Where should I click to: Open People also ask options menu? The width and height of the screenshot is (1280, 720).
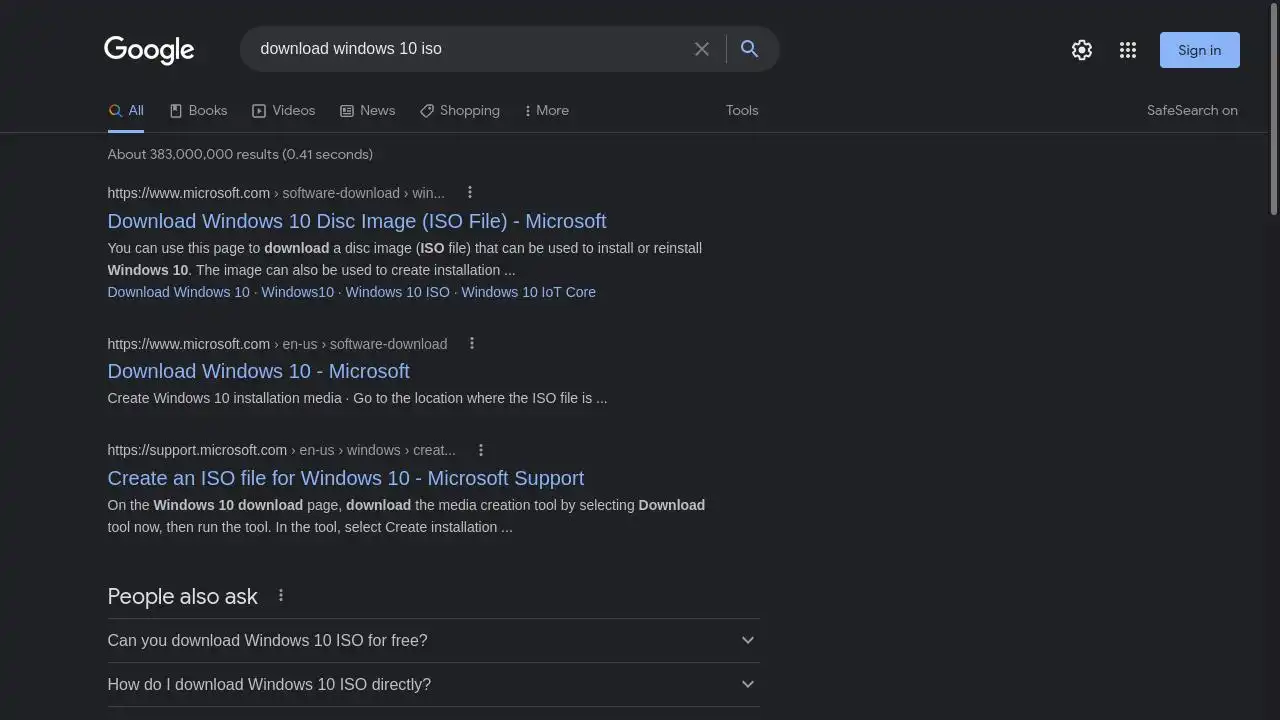[x=281, y=596]
